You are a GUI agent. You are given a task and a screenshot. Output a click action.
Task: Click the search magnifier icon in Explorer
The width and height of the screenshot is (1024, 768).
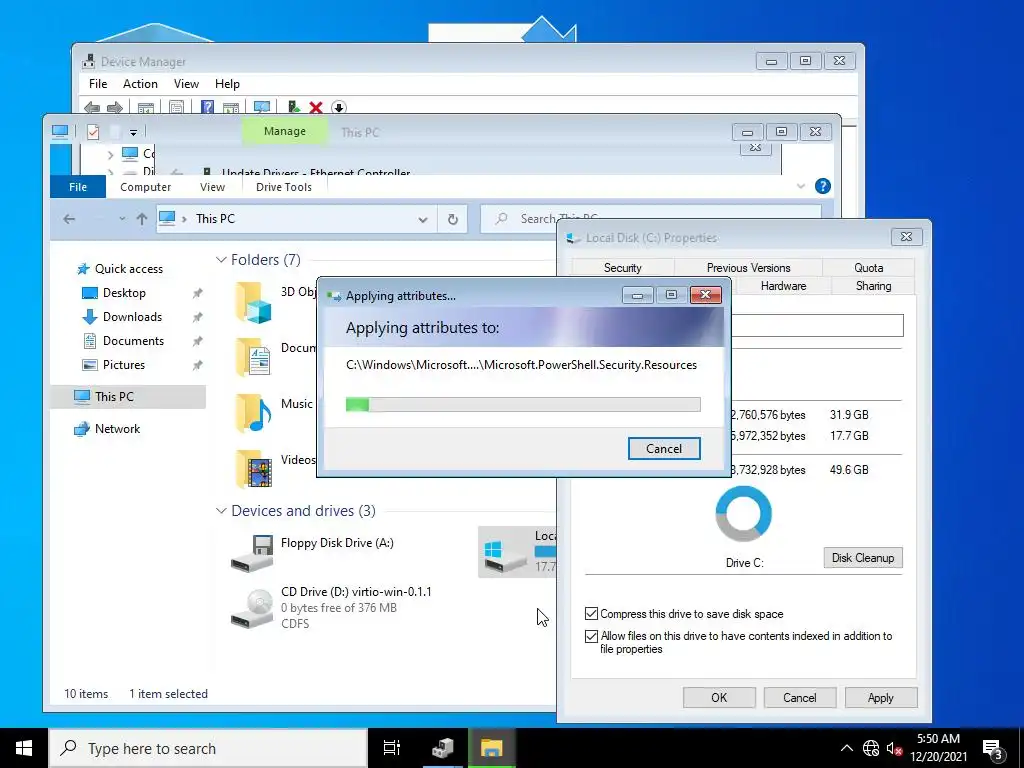pyautogui.click(x=501, y=219)
